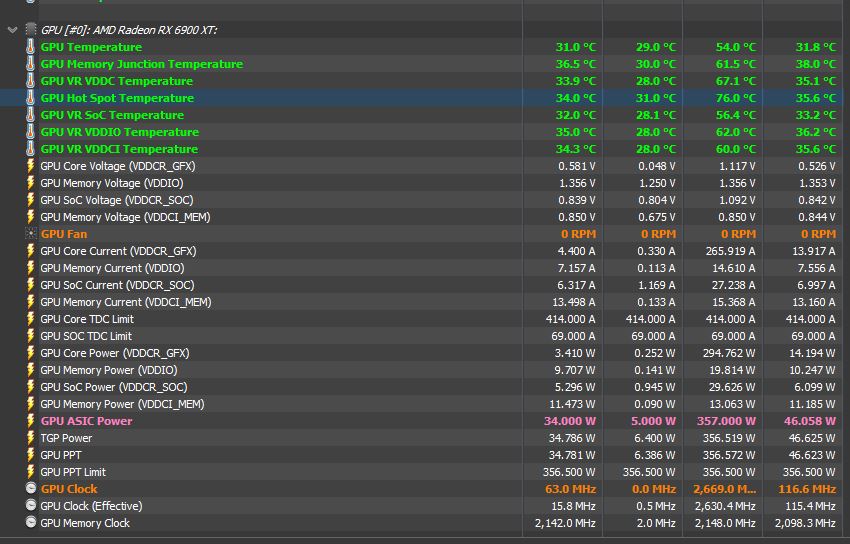Viewport: 850px width, 544px height.
Task: Select the GPU PPT Limit label
Action: [73, 472]
